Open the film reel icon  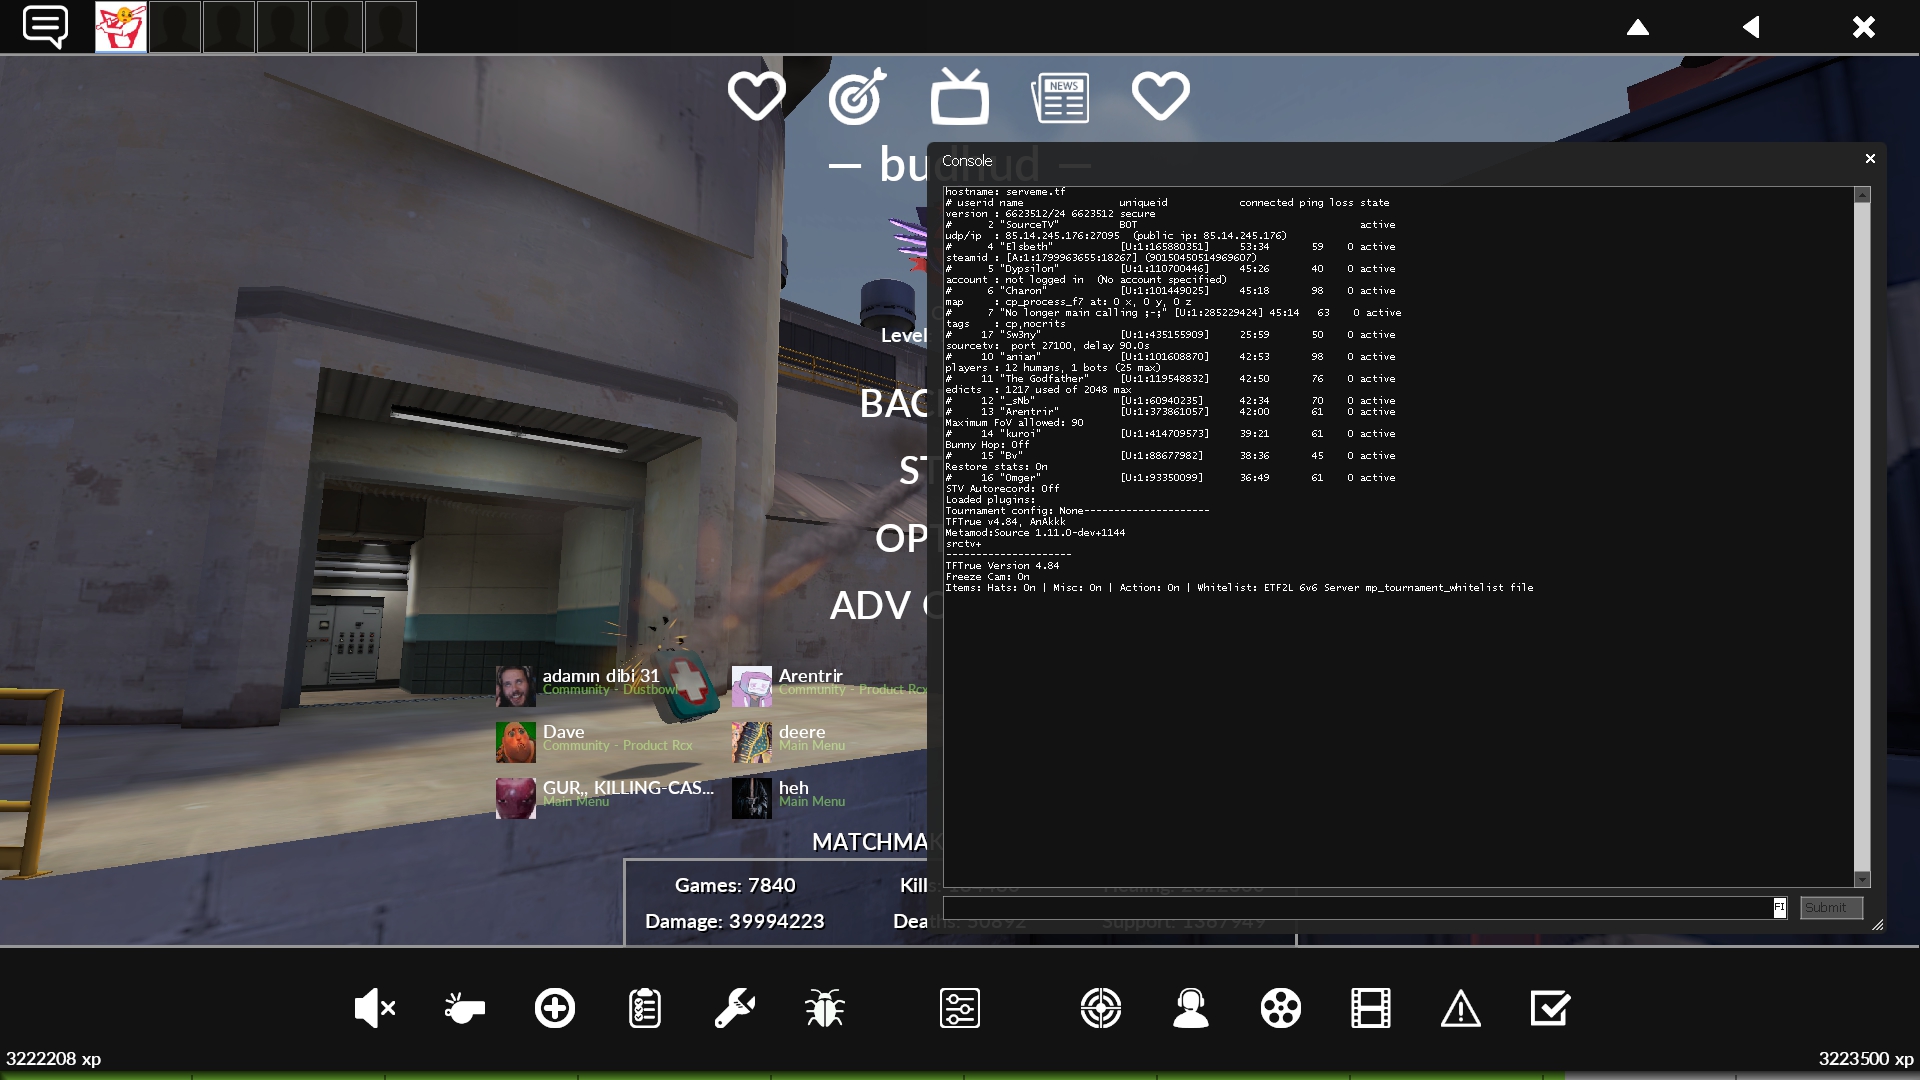click(1281, 1008)
